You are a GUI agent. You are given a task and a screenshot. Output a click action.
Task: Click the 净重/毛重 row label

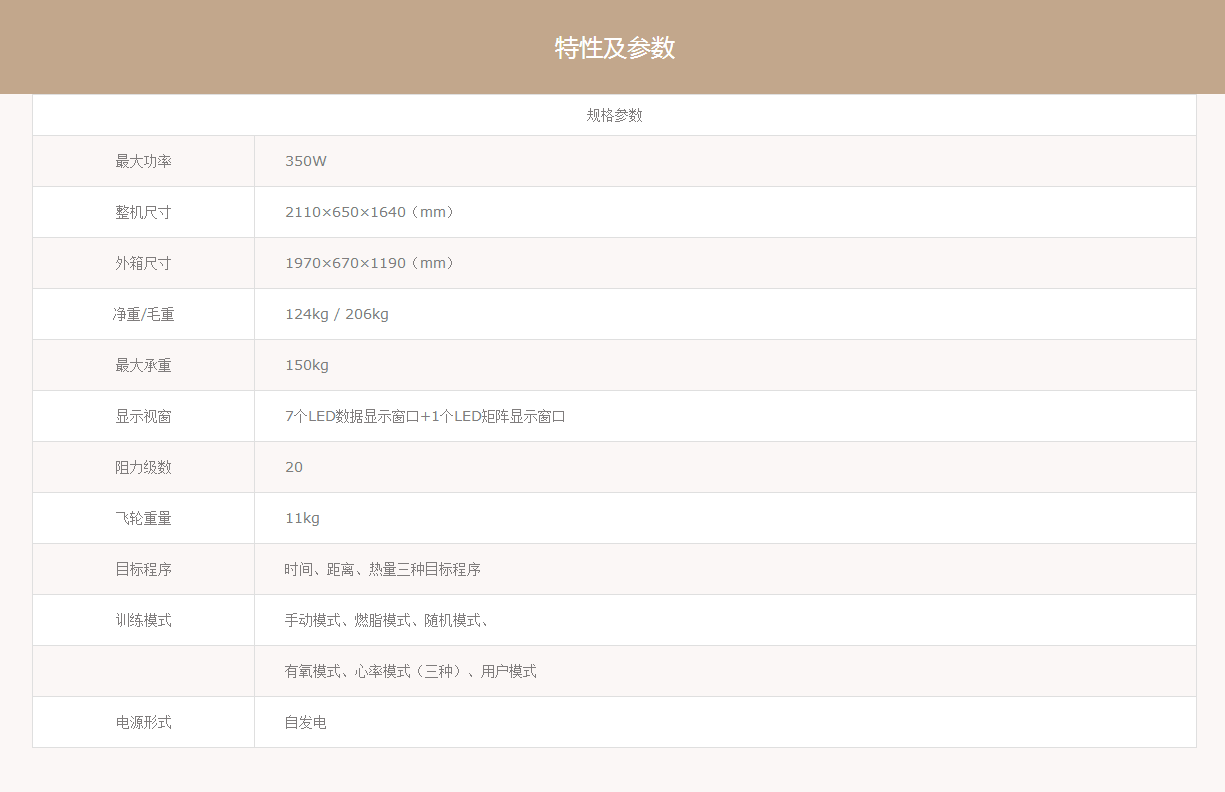(x=143, y=314)
